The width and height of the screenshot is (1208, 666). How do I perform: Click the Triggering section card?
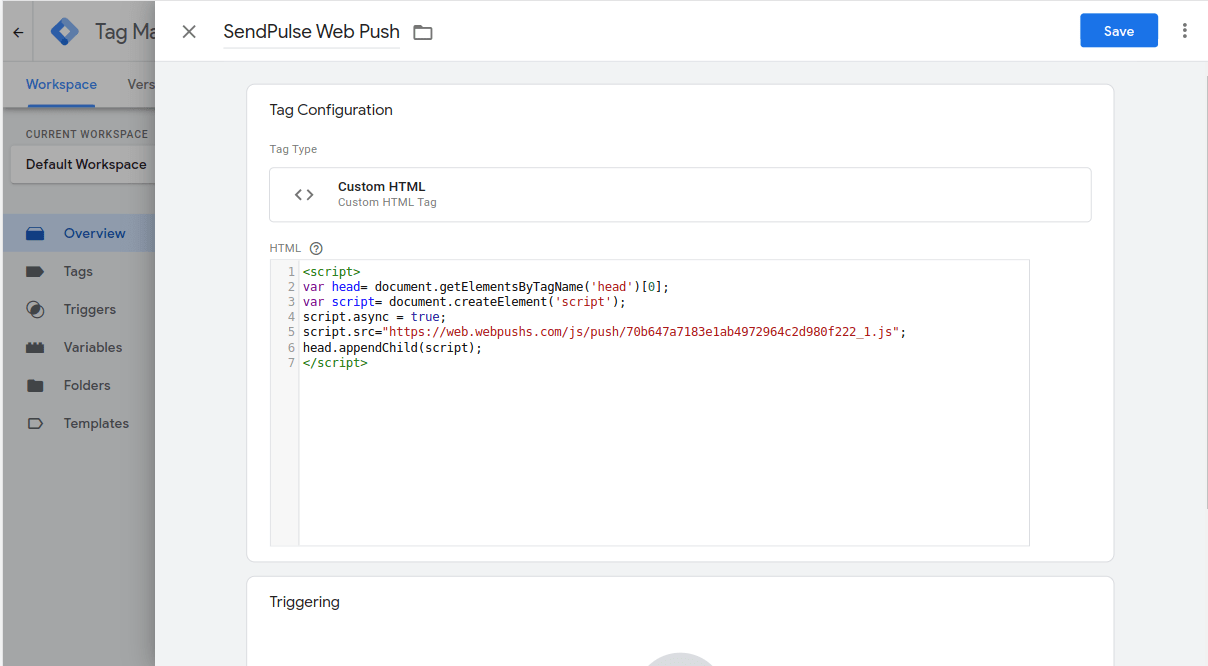click(x=679, y=620)
